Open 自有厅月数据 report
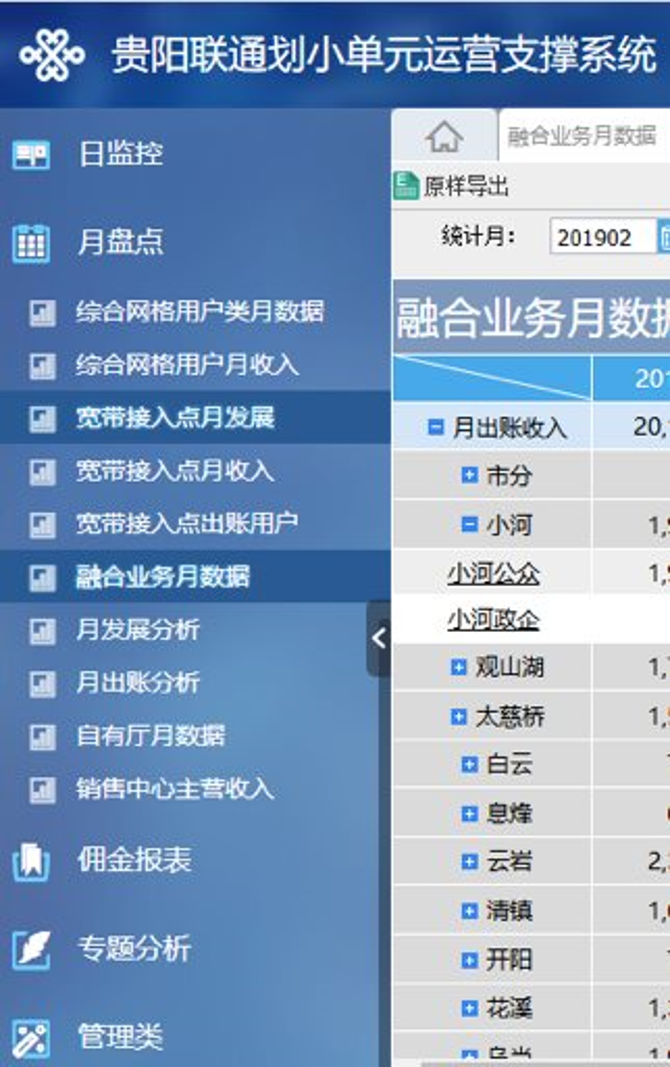Viewport: 670px width, 1067px height. click(x=150, y=736)
